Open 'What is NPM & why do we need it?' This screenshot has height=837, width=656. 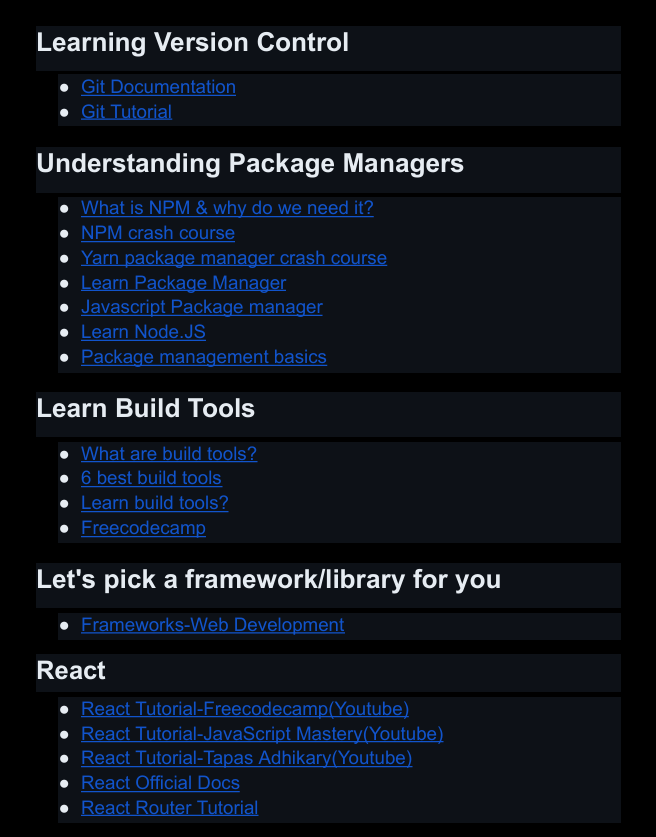click(x=227, y=208)
